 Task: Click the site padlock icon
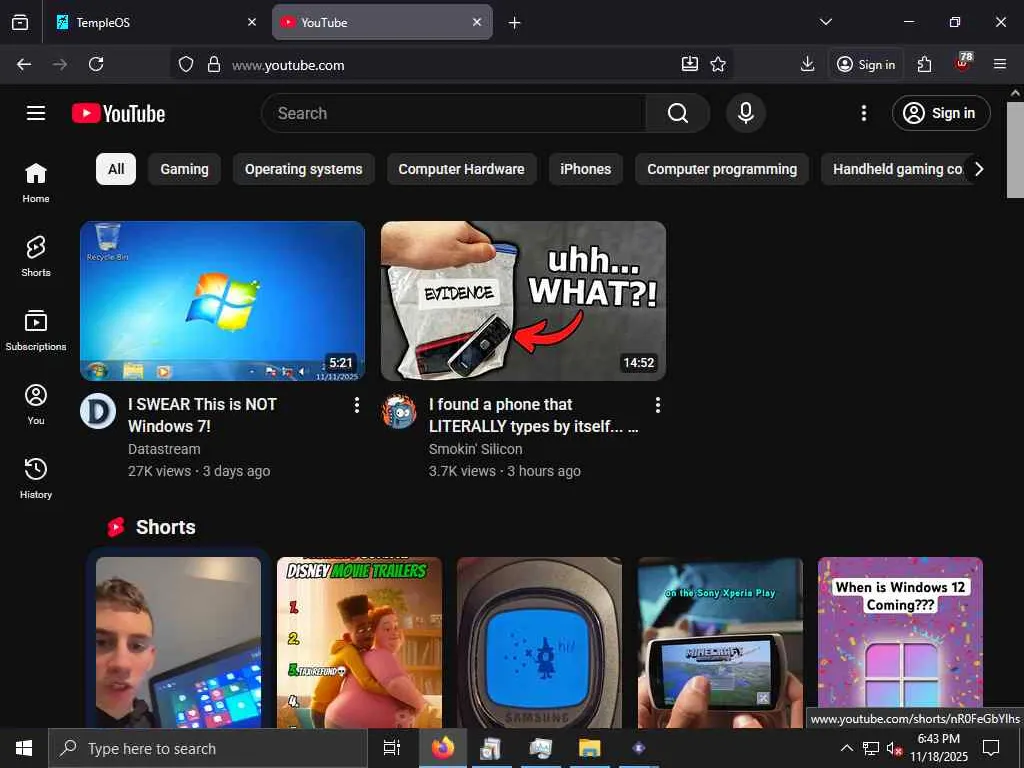tap(214, 64)
